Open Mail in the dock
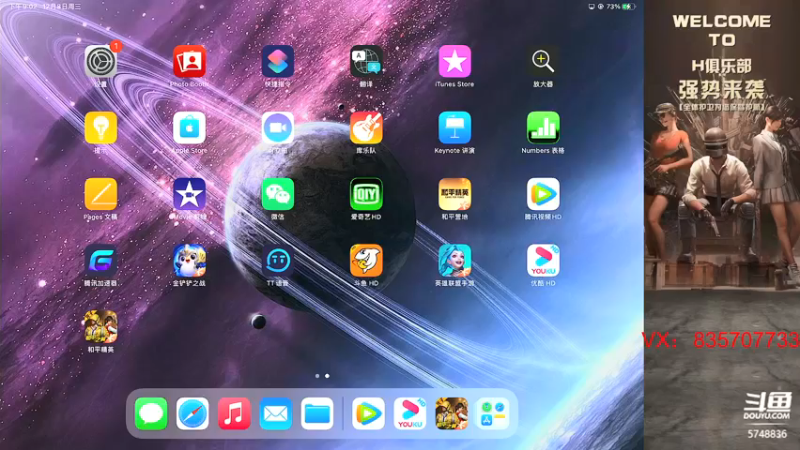 coord(276,413)
